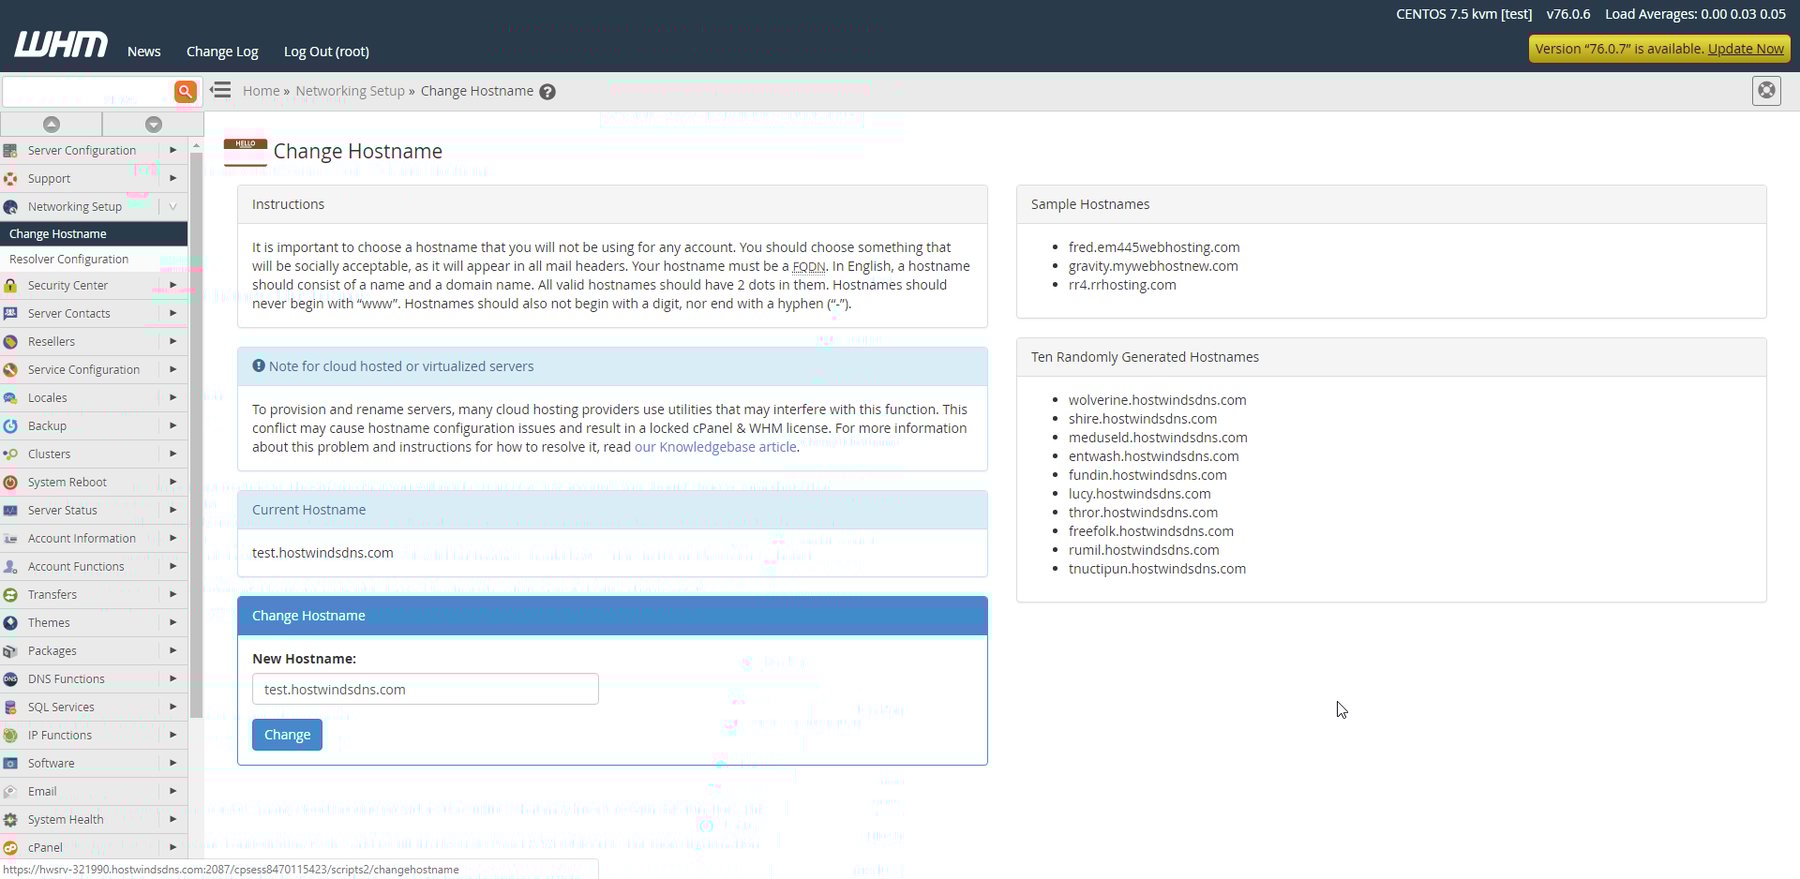Click the orange search magnifier icon

185,91
